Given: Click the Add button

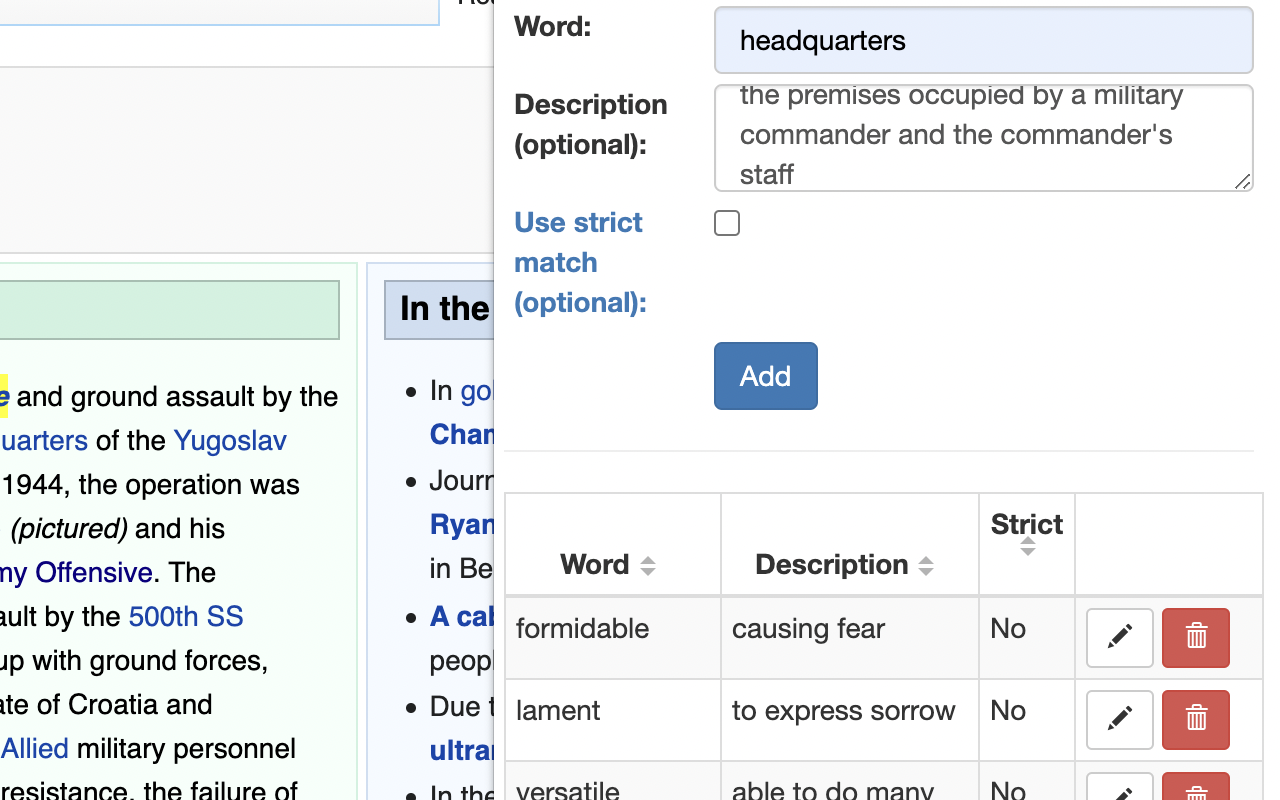Looking at the screenshot, I should tap(766, 376).
